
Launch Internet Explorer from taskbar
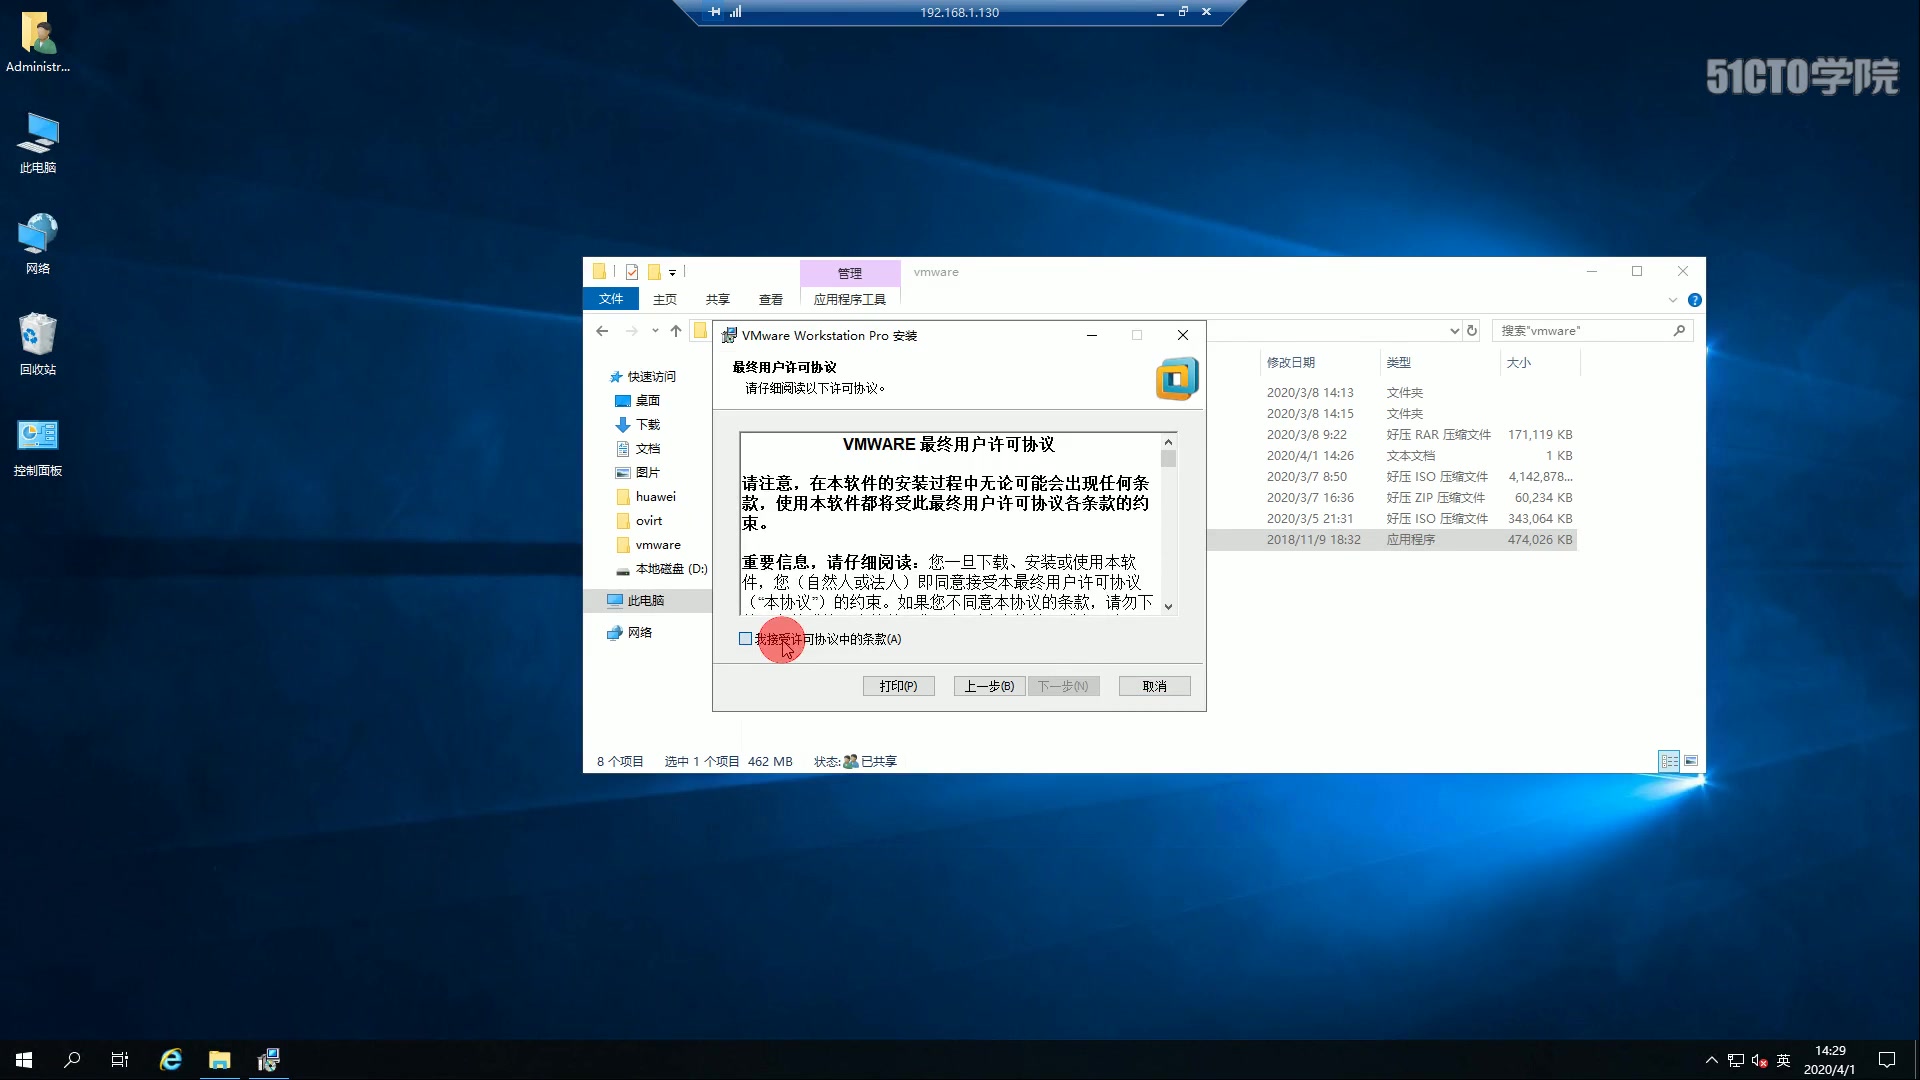pyautogui.click(x=171, y=1060)
